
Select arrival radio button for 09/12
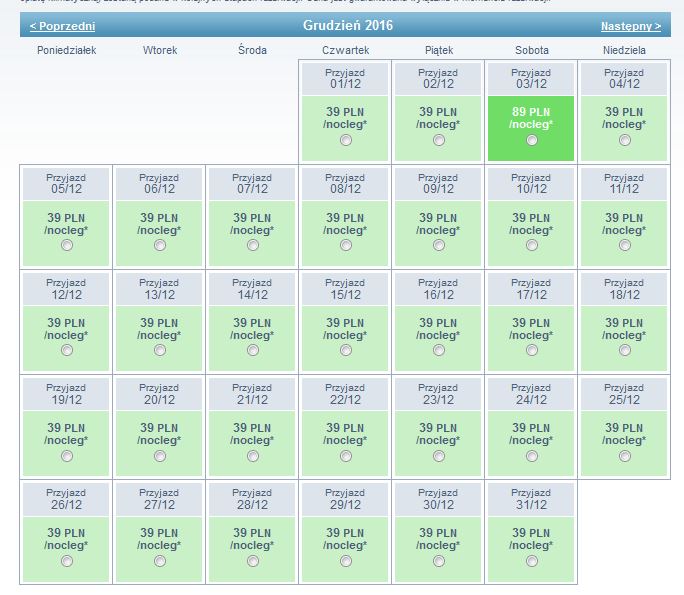point(439,245)
